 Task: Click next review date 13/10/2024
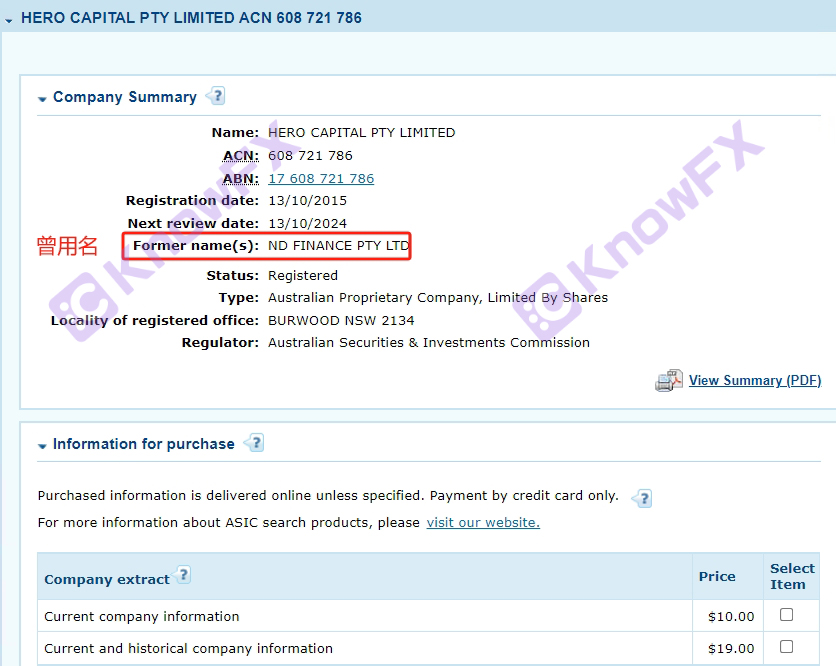(308, 223)
